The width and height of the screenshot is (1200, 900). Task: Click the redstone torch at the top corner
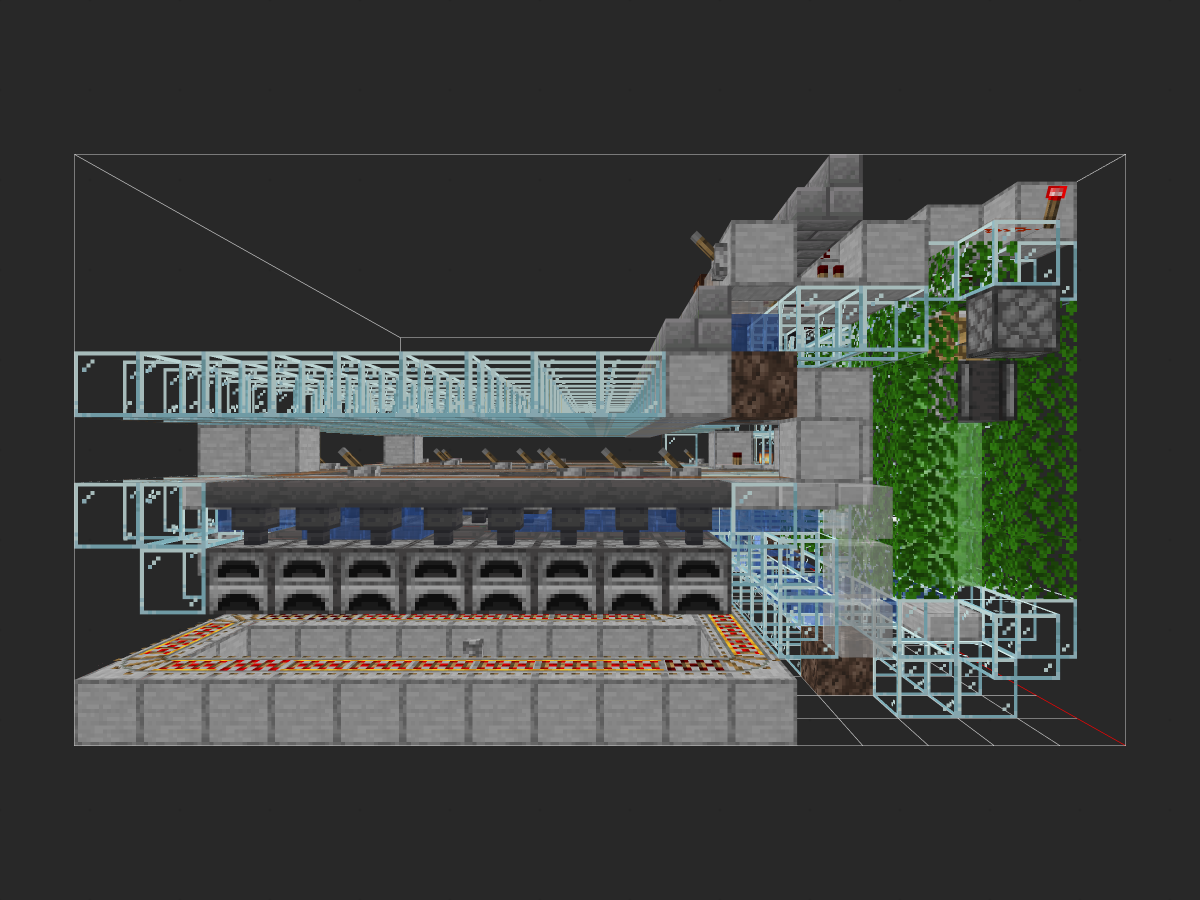coord(1054,203)
